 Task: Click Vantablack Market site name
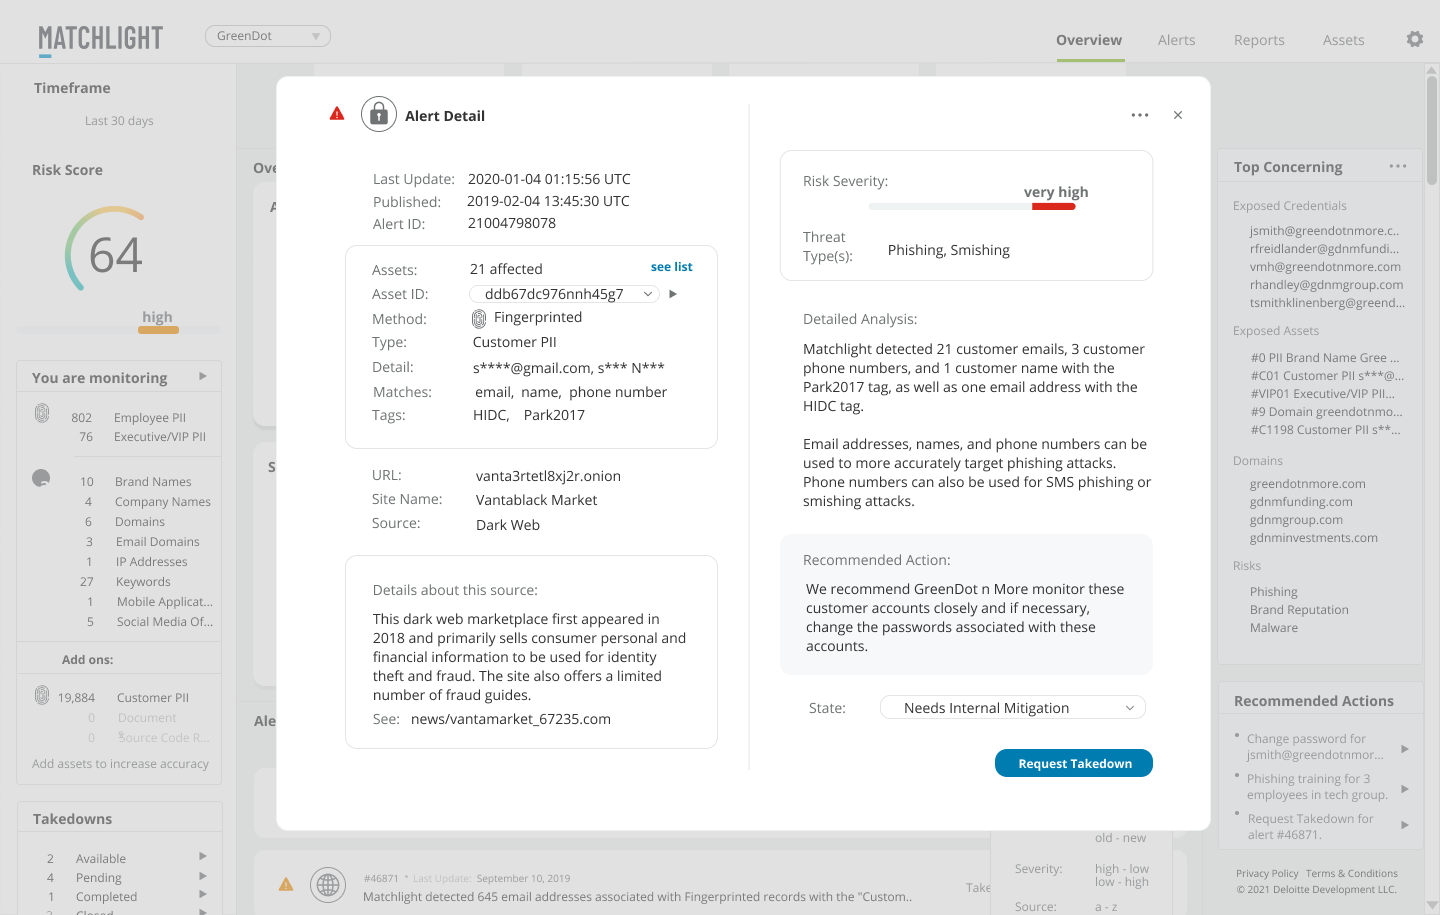(x=536, y=500)
